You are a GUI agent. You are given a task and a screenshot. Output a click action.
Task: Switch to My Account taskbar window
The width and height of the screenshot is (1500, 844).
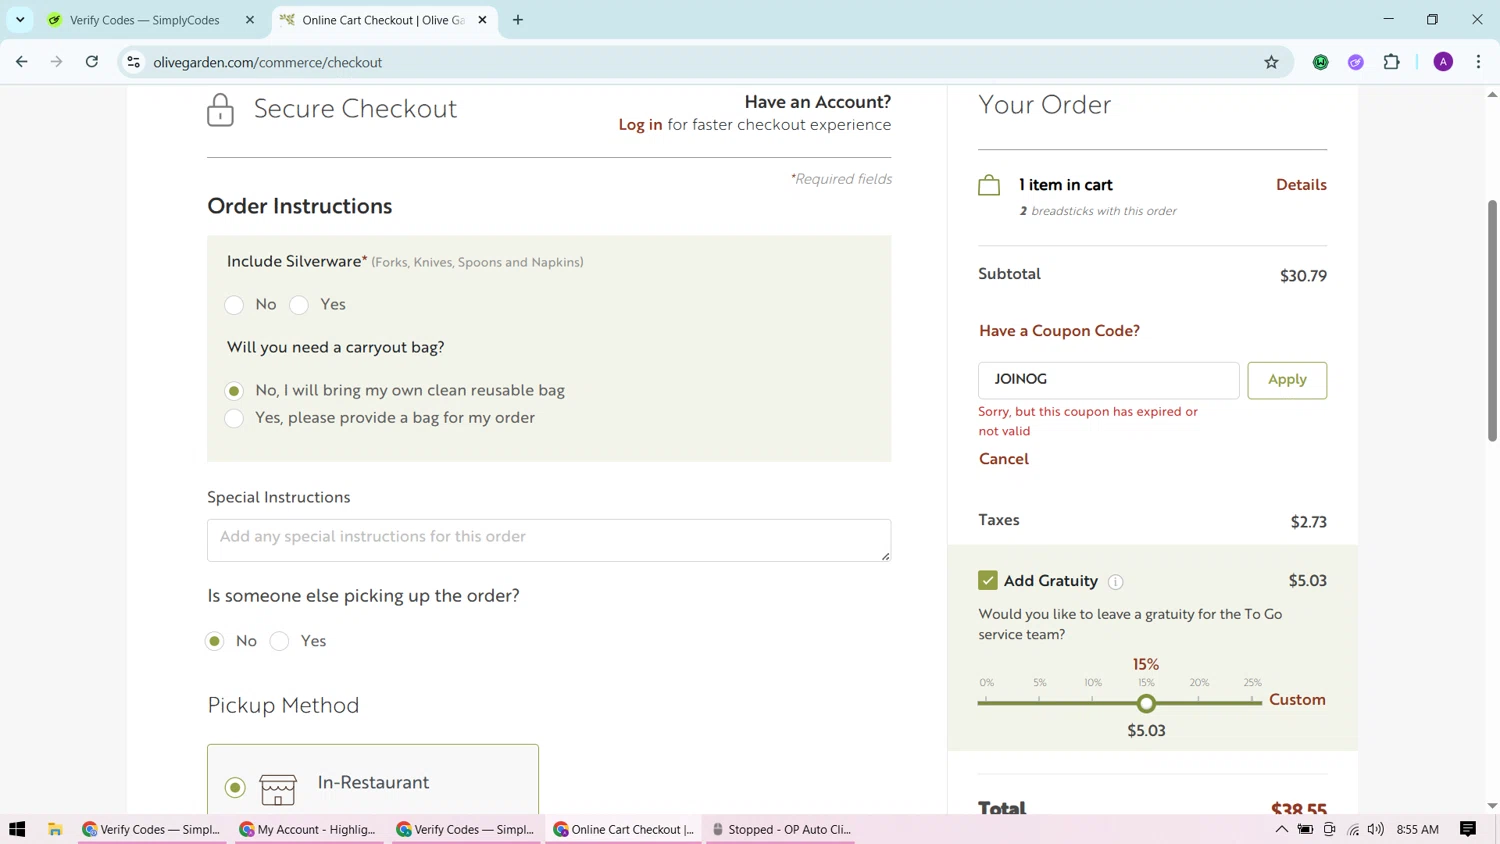310,829
